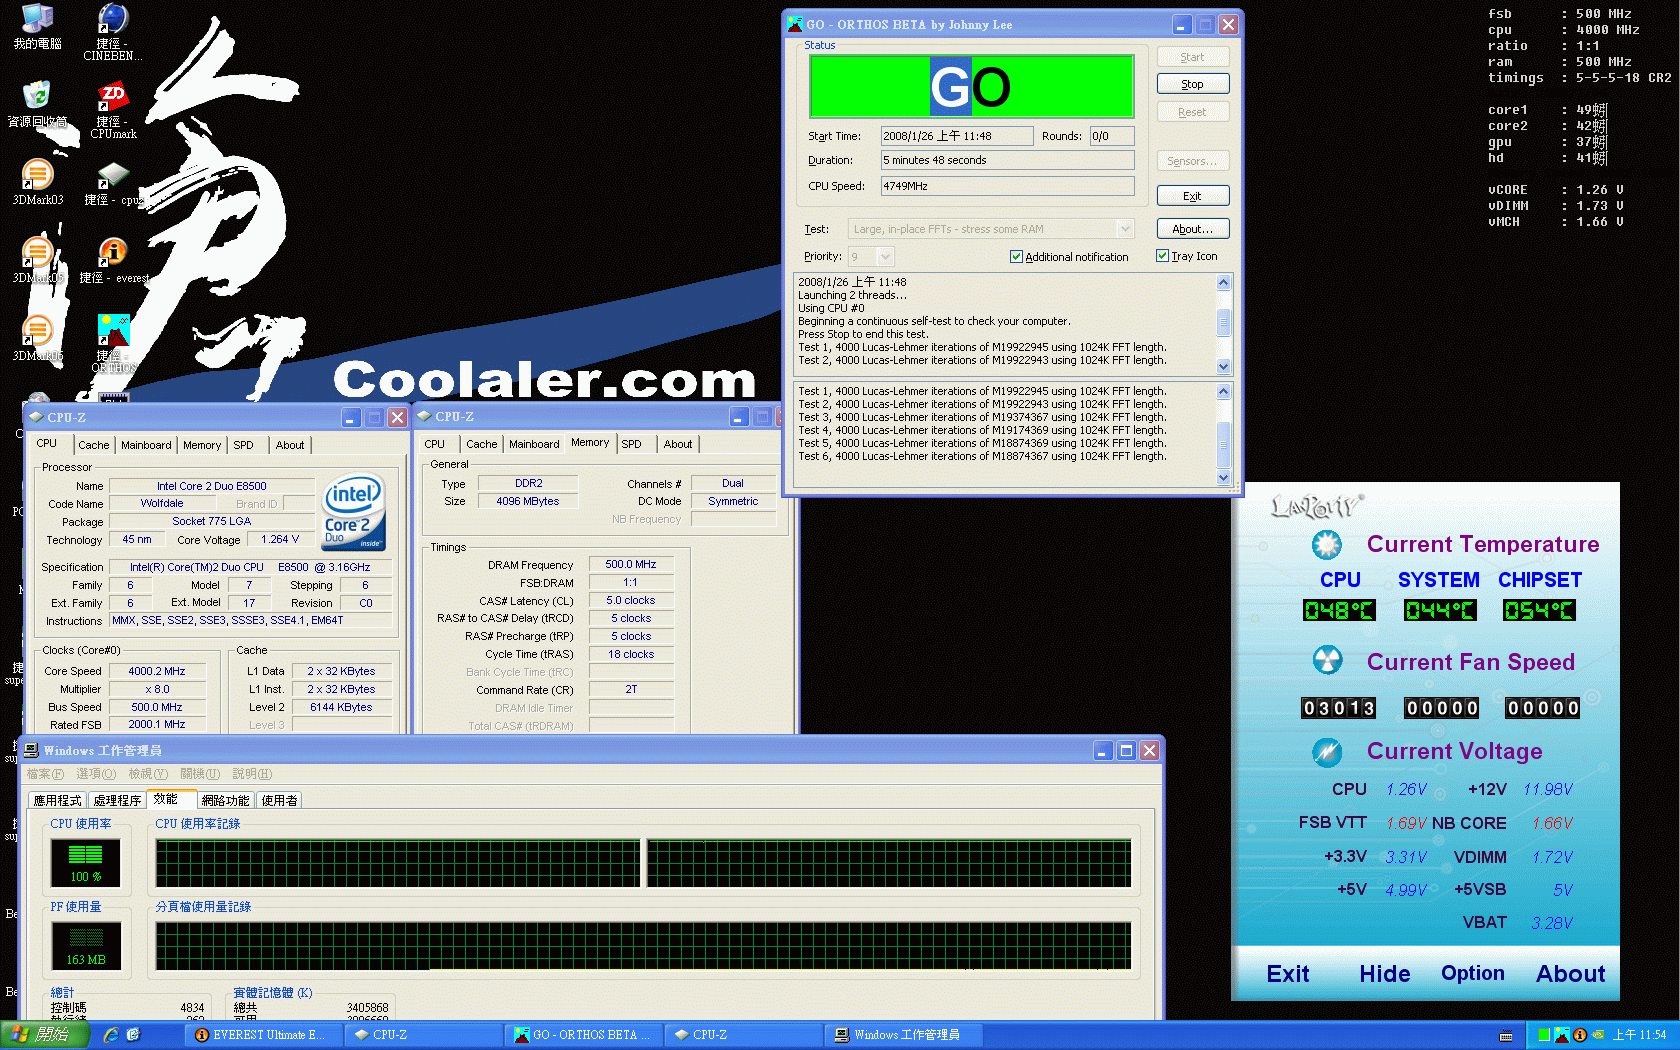Switch to the 處理程序 tab in Task Manager
The image size is (1680, 1050).
click(117, 800)
